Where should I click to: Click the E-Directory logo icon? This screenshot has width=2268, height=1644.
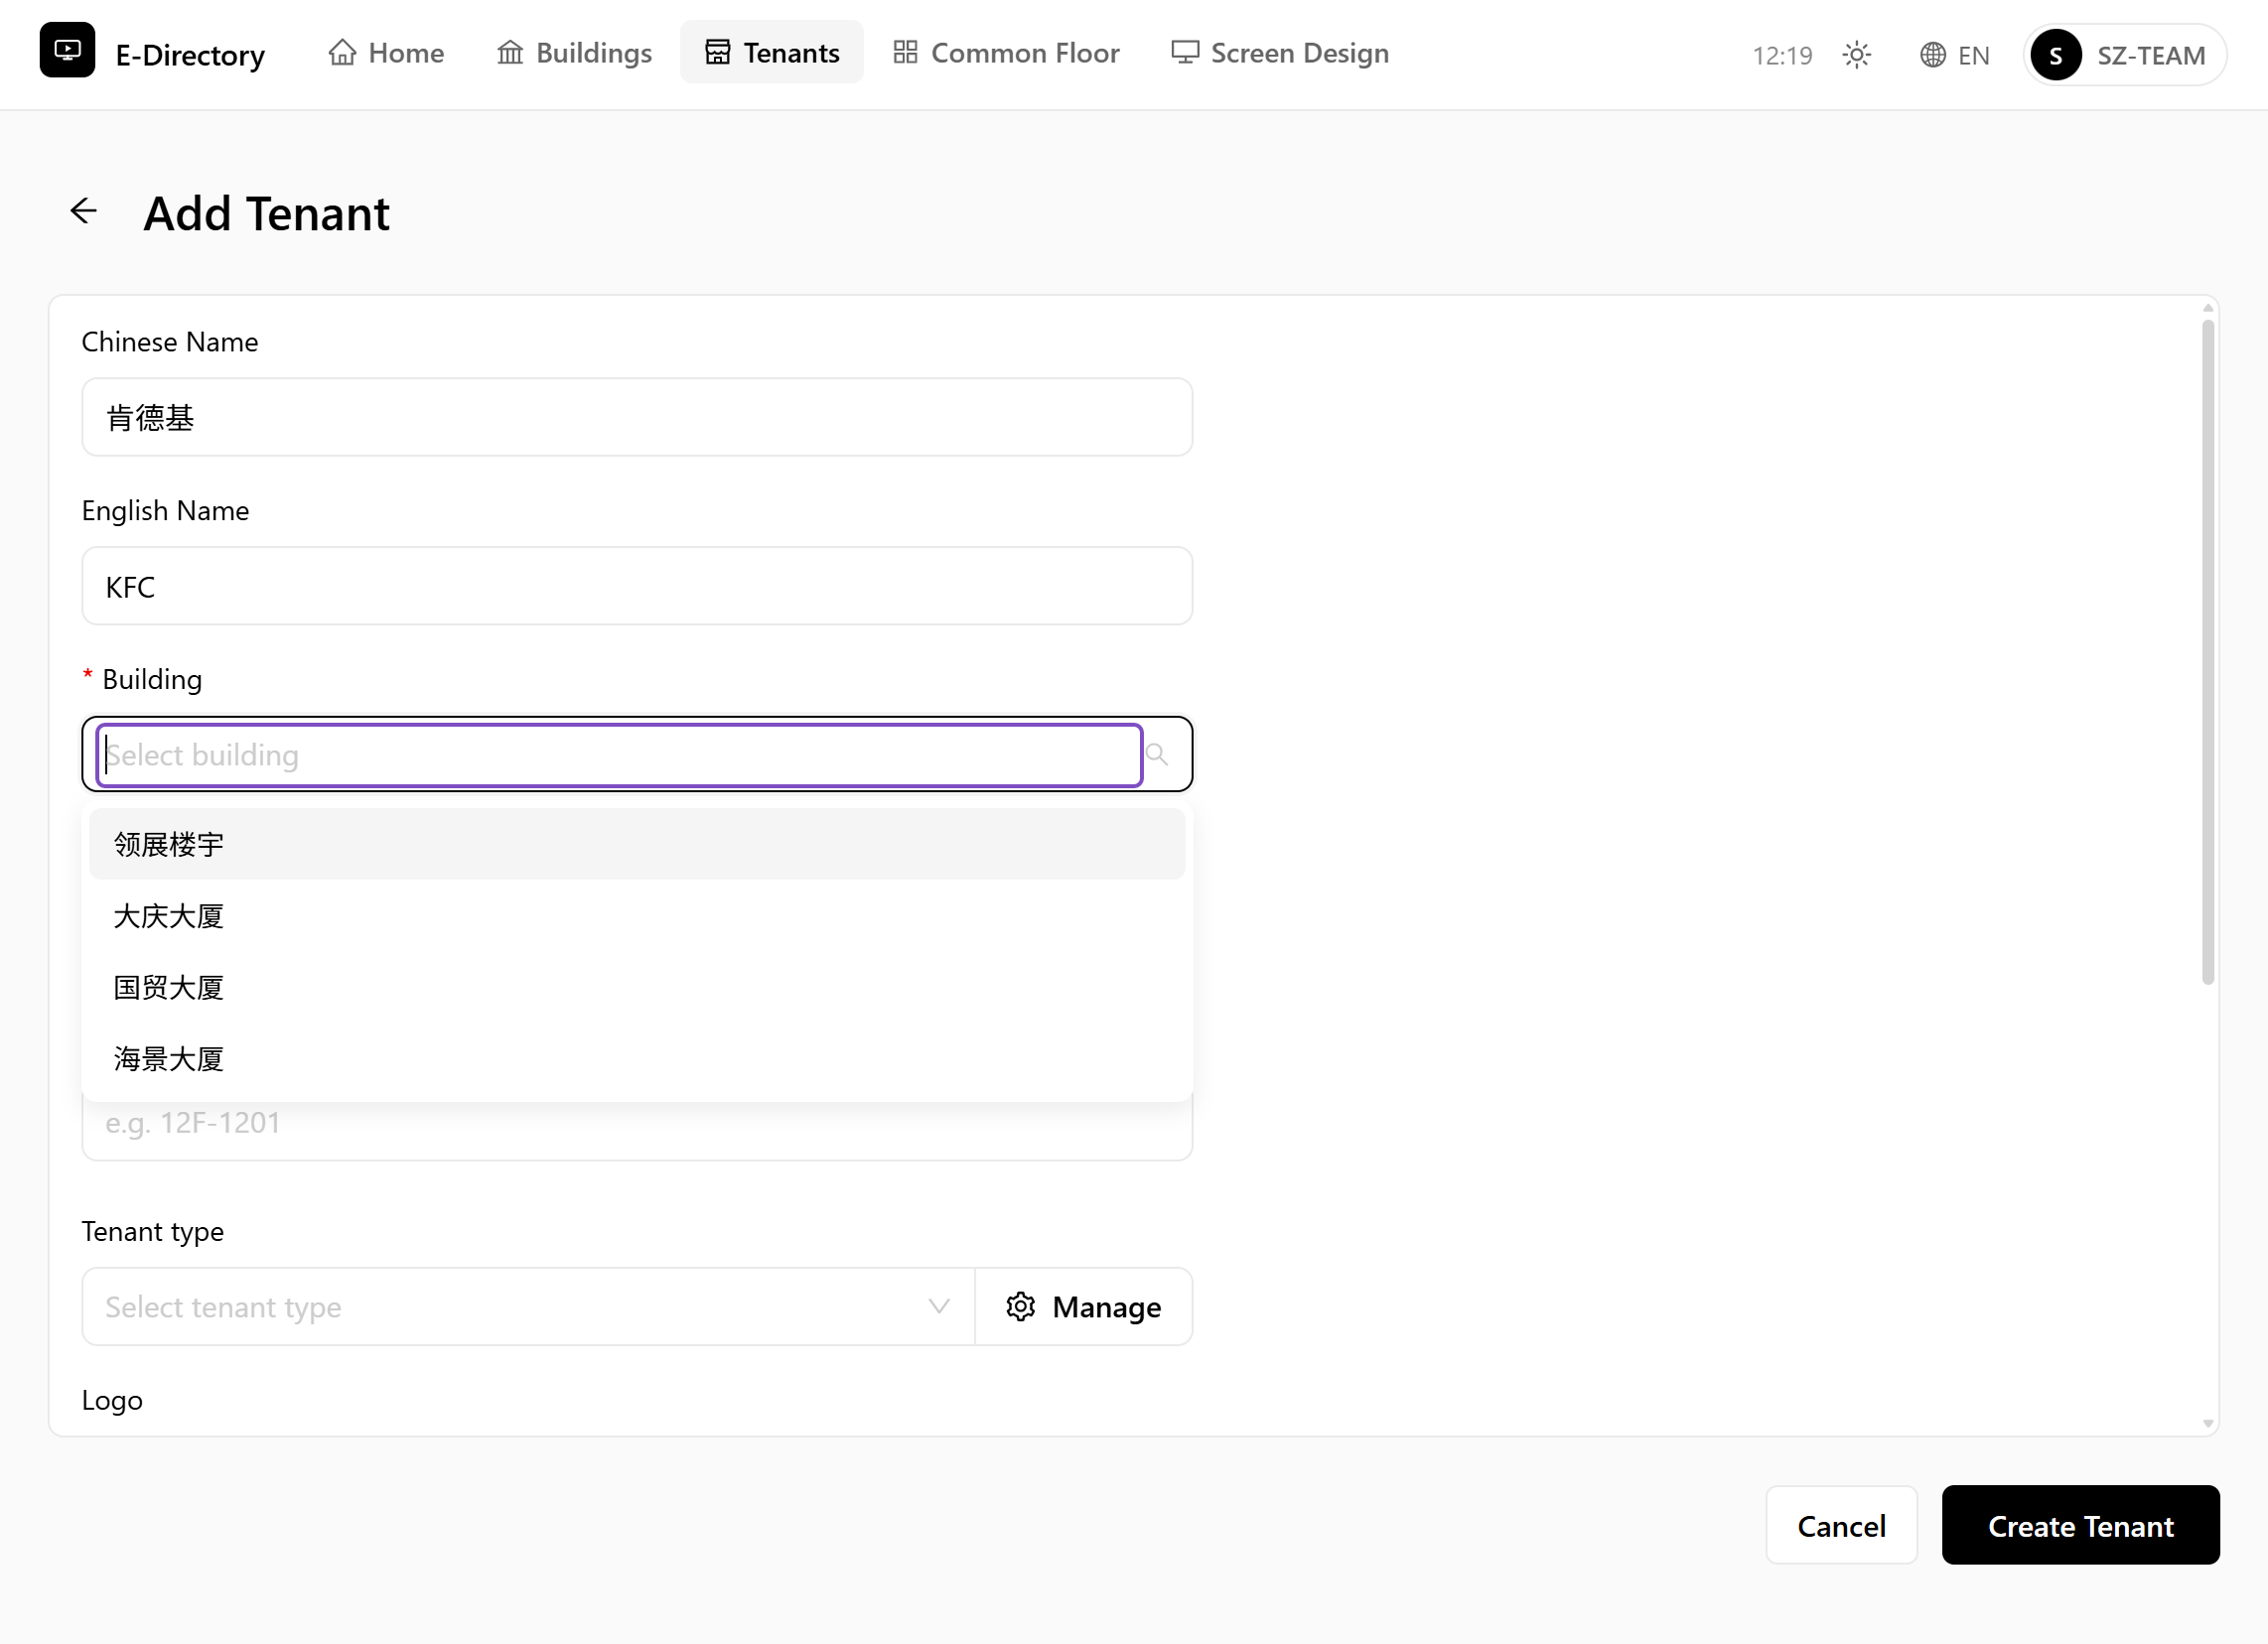click(x=67, y=51)
